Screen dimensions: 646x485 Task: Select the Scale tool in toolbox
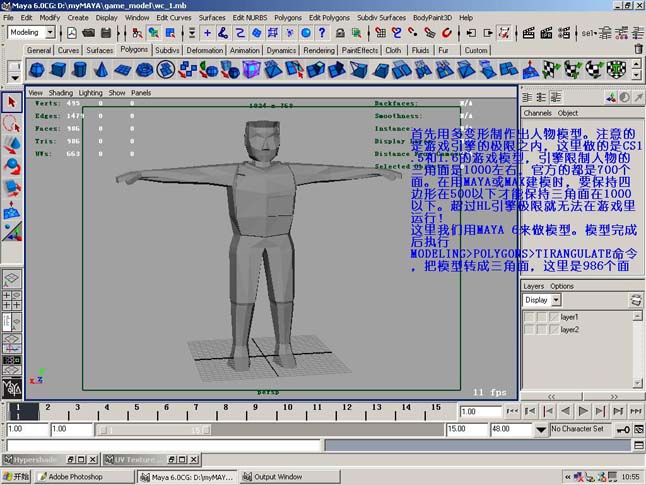point(12,188)
